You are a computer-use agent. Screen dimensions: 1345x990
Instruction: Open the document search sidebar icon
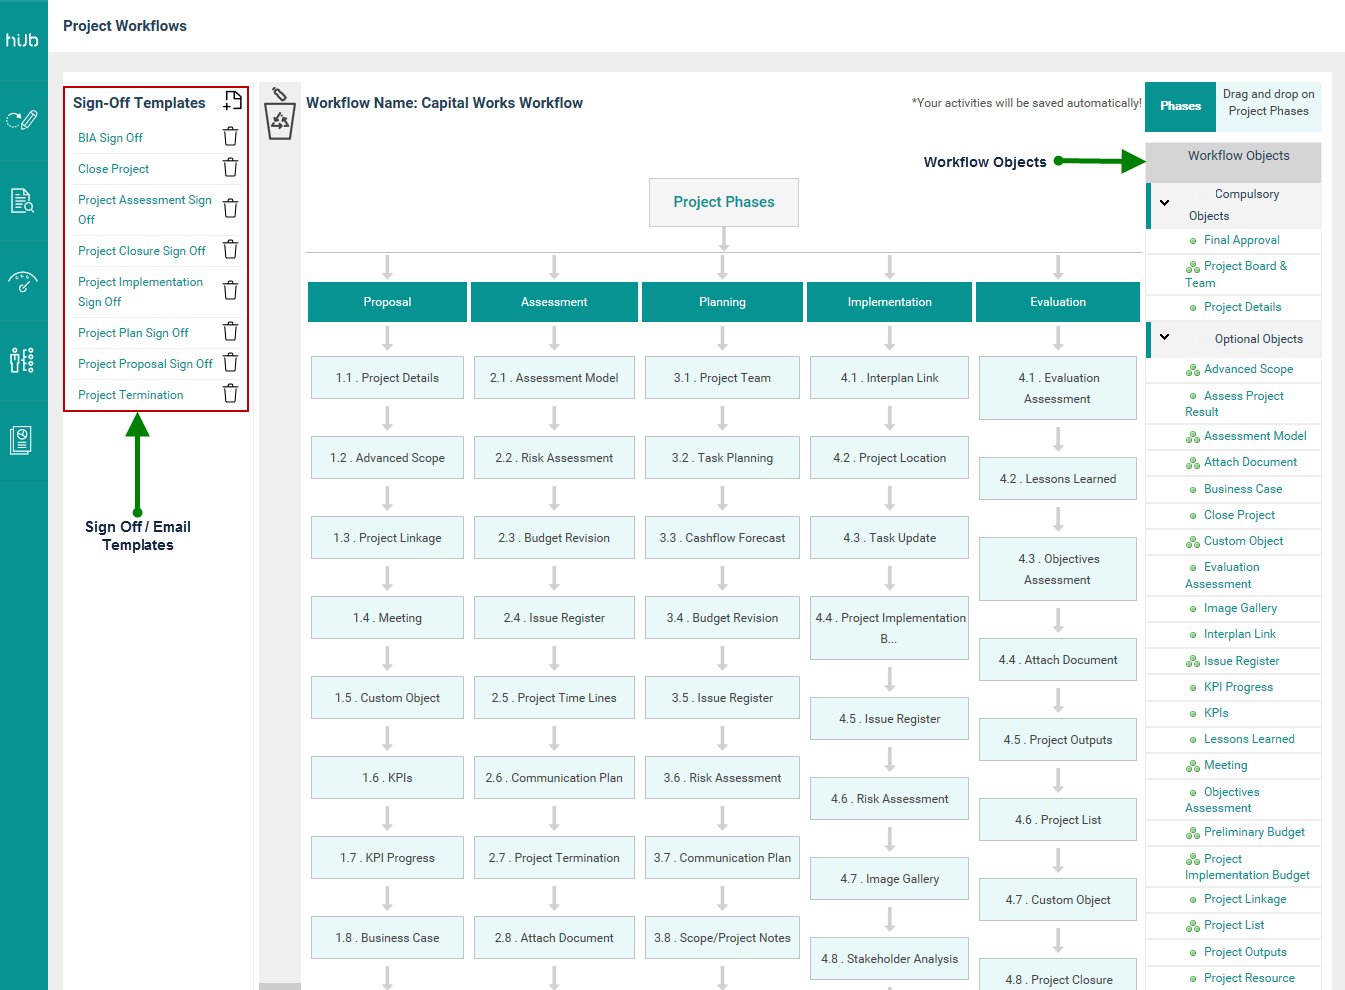(x=22, y=201)
